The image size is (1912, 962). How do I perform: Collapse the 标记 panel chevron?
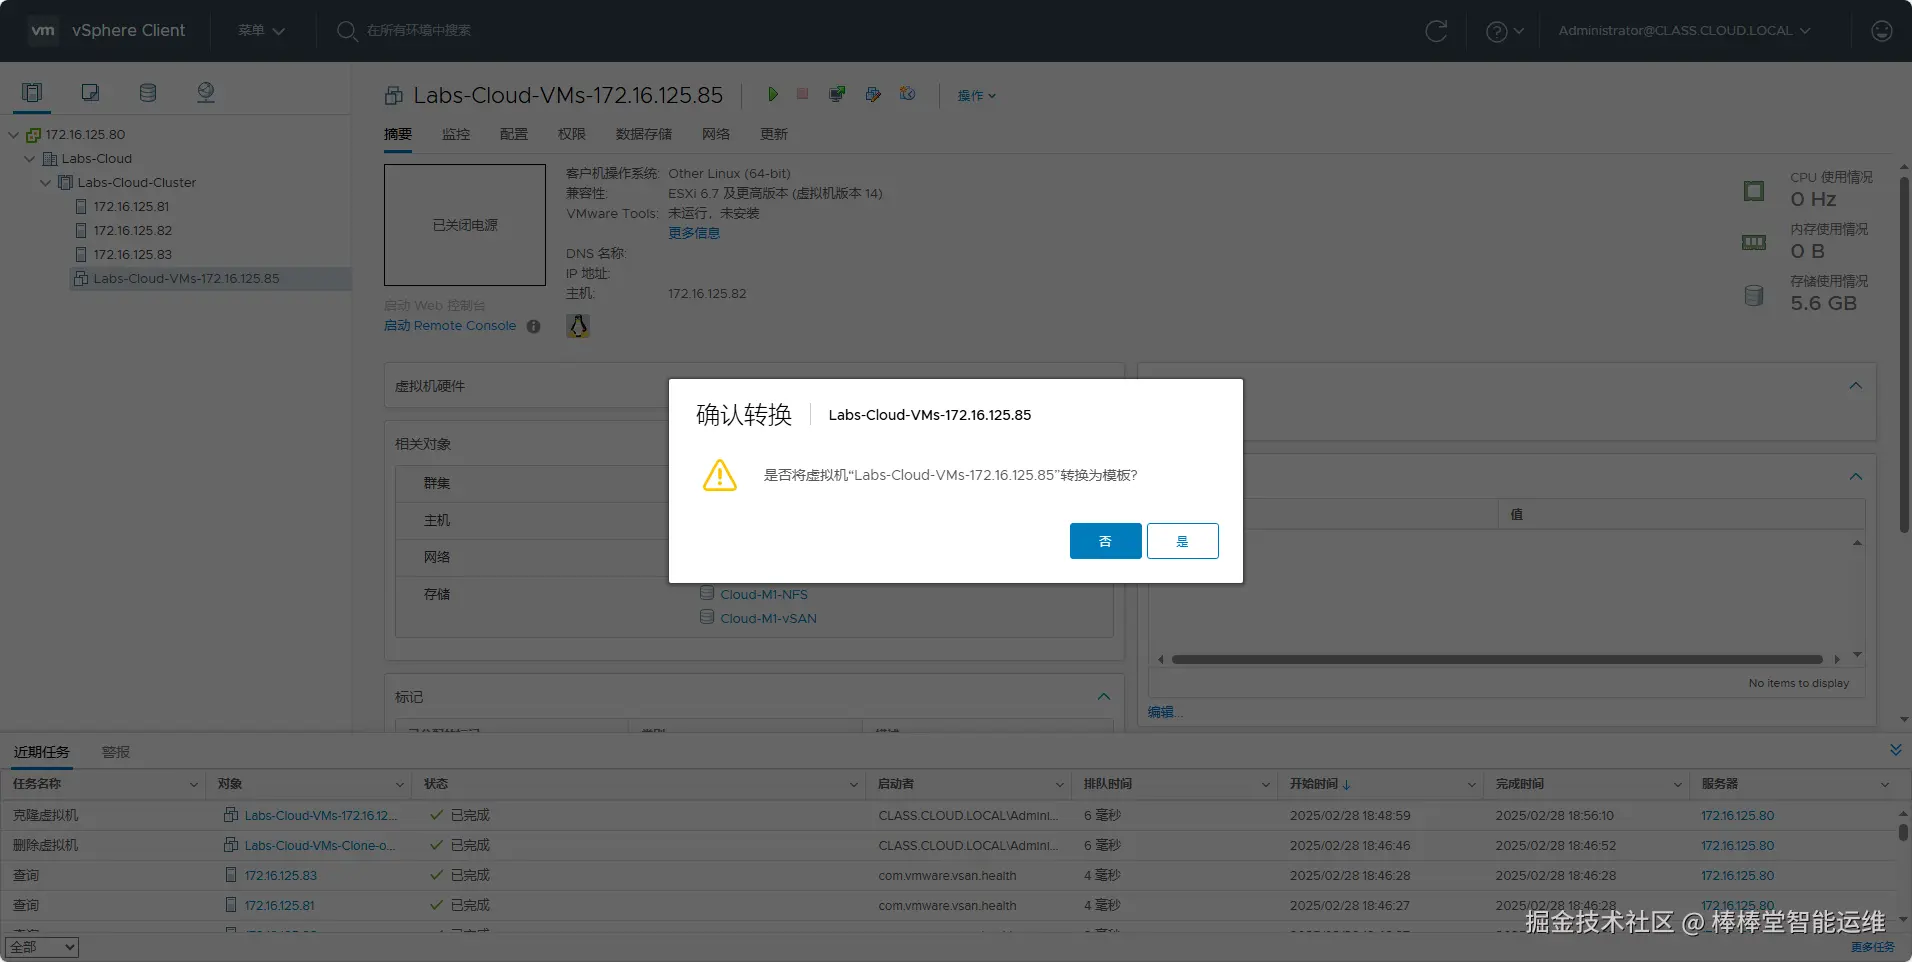(x=1104, y=697)
